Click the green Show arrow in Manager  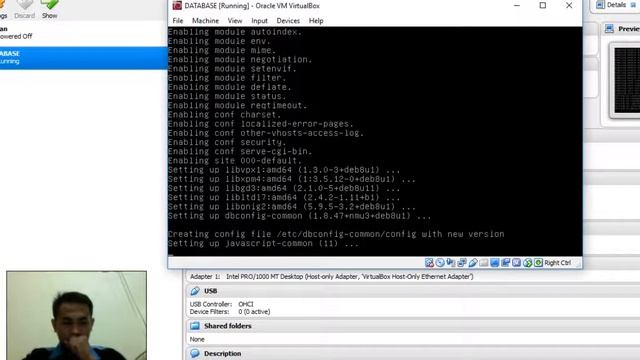click(x=49, y=5)
